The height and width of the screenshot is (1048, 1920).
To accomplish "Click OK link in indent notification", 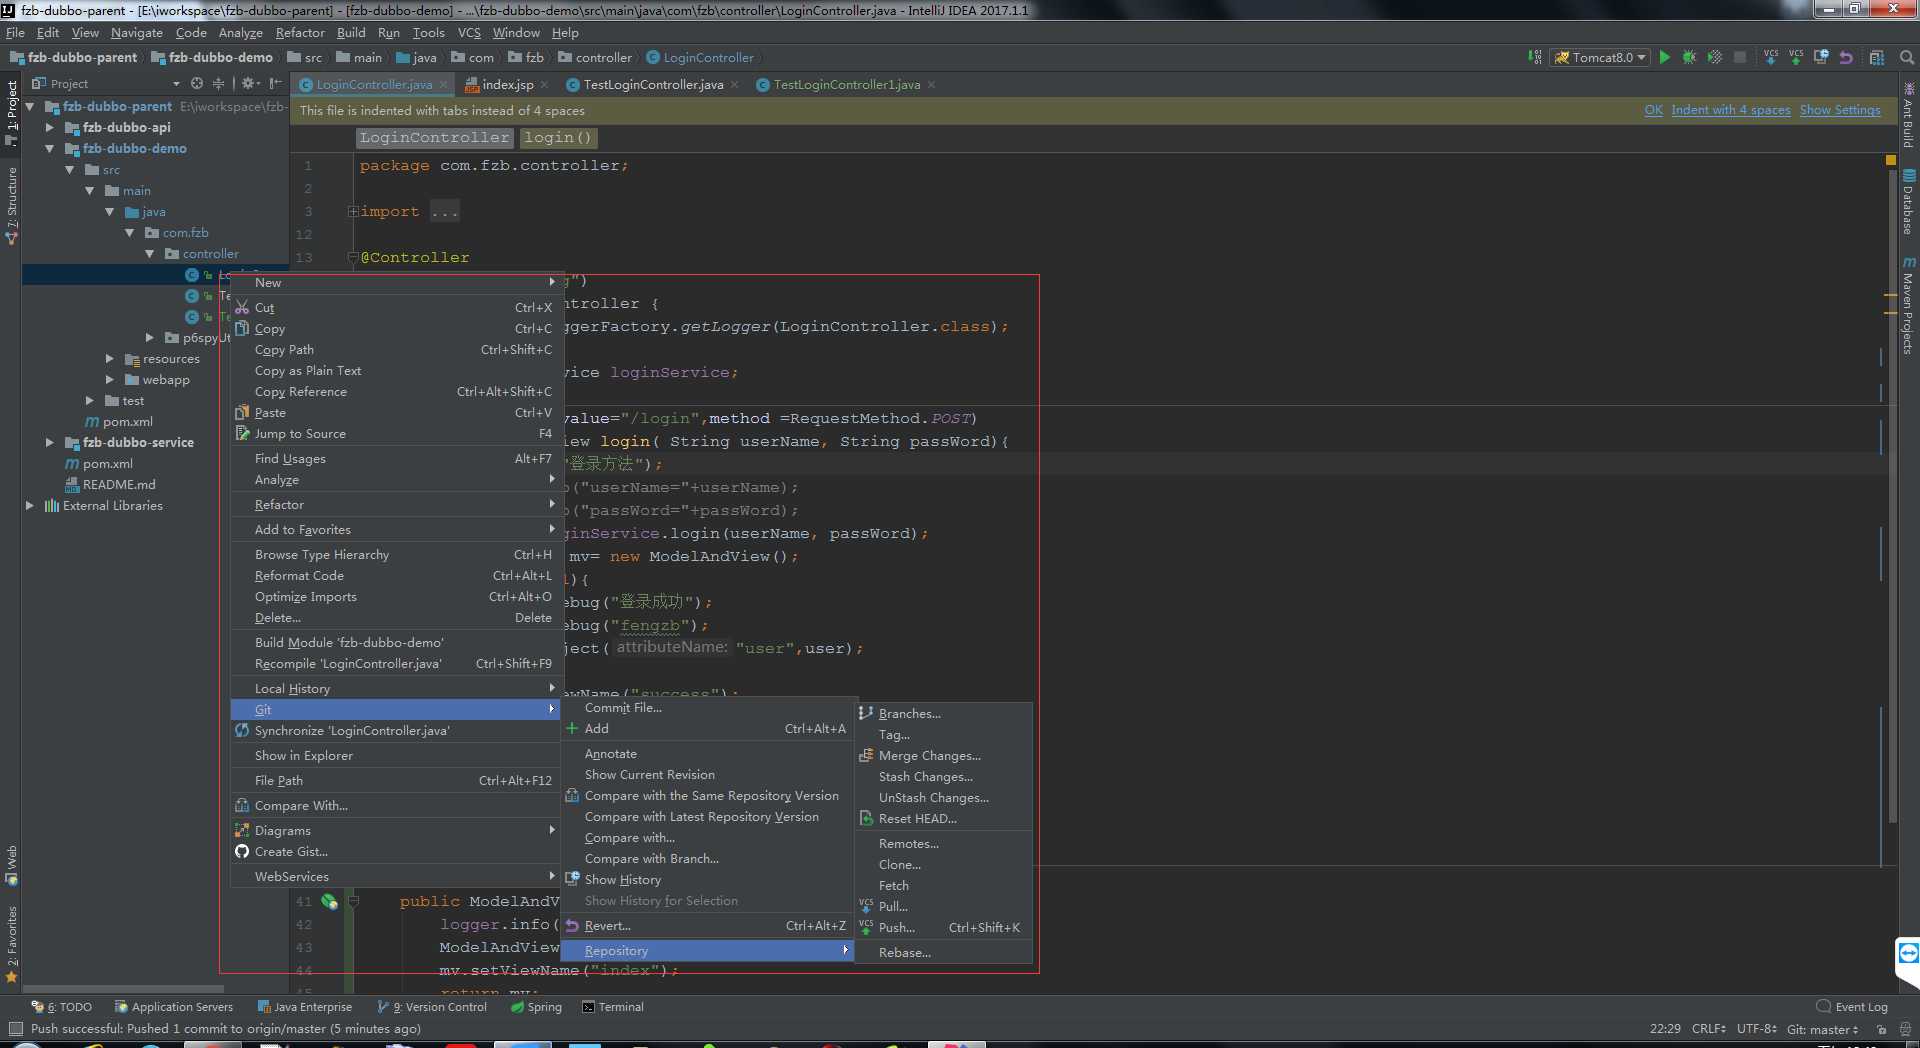I will pyautogui.click(x=1653, y=110).
